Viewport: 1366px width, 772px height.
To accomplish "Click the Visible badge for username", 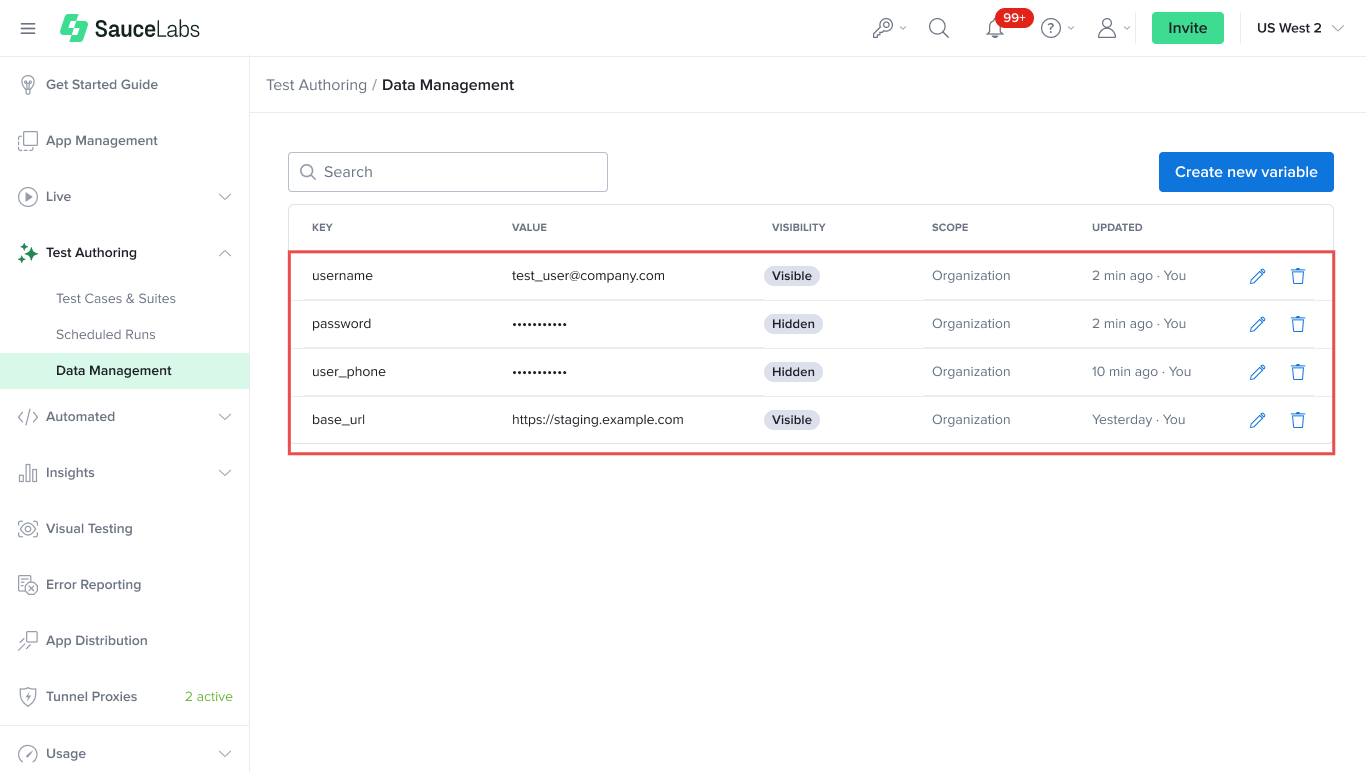I will tap(792, 276).
